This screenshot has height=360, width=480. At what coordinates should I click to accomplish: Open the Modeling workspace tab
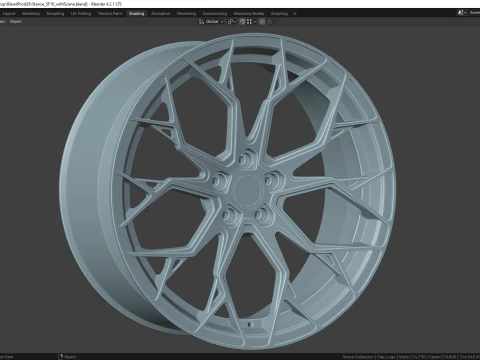pos(31,14)
